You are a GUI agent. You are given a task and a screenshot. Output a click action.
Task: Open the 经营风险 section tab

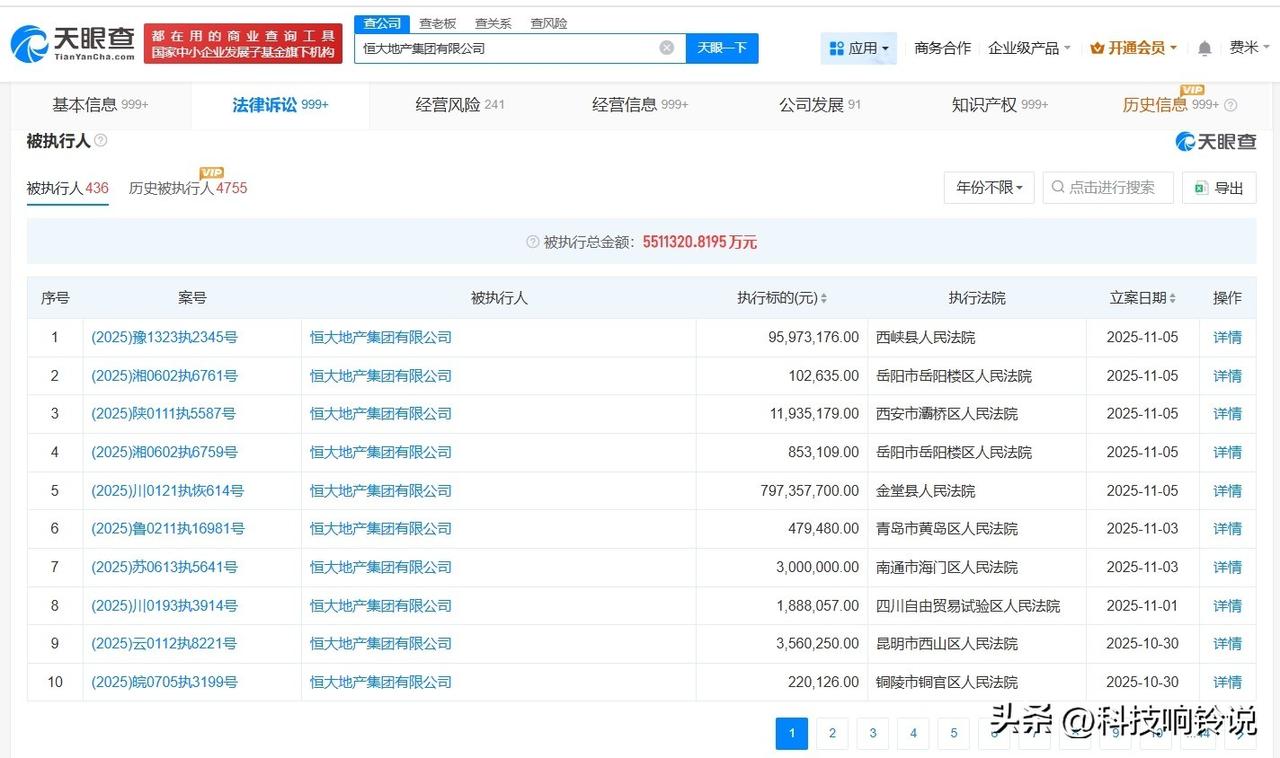(449, 103)
